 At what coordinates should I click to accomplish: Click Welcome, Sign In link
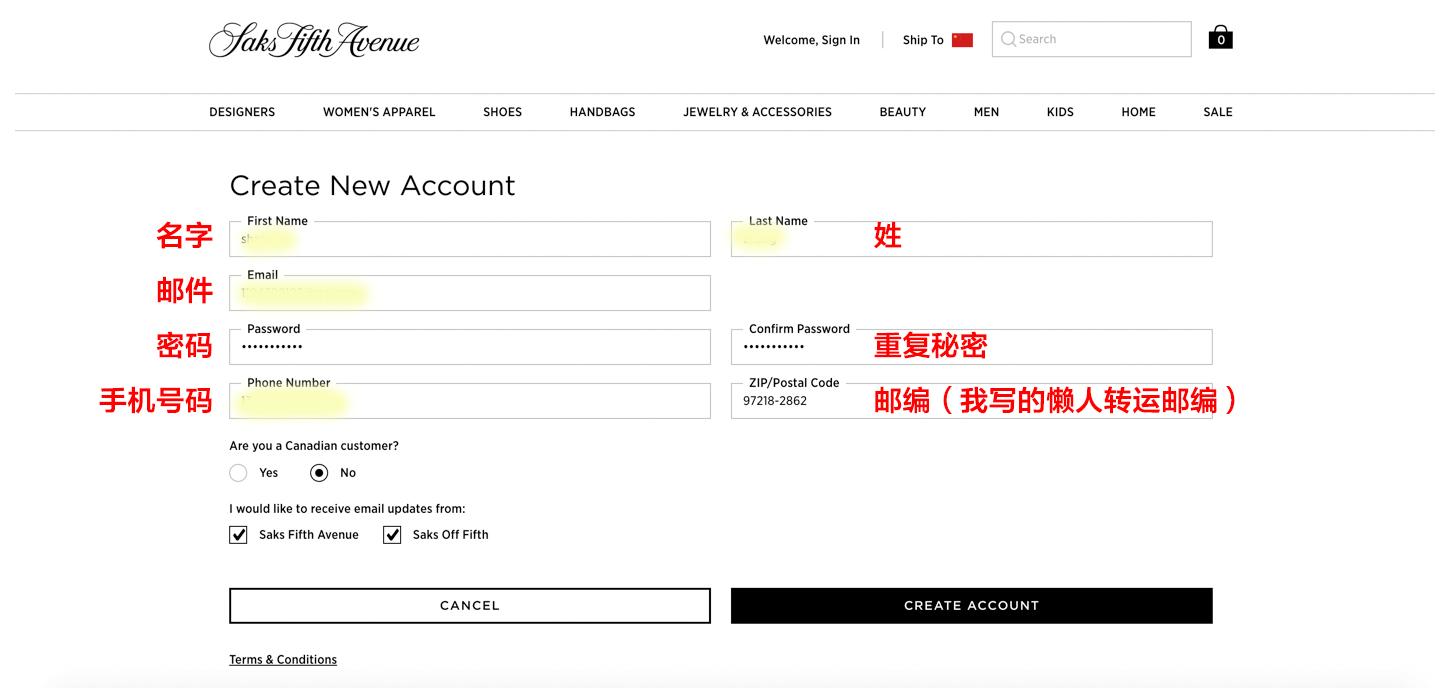coord(811,40)
